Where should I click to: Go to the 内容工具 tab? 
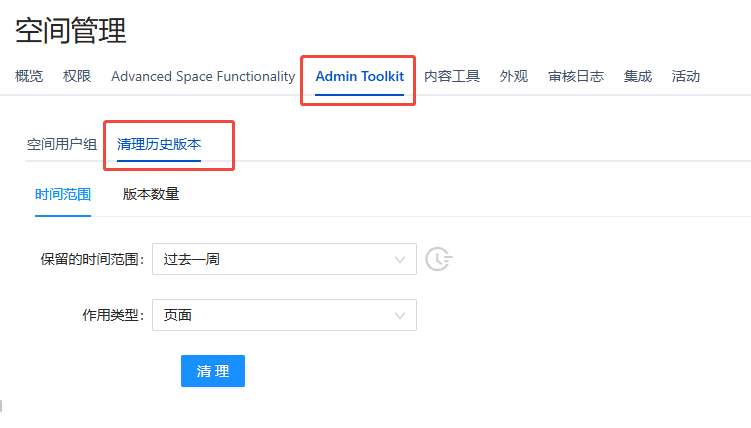[x=452, y=76]
